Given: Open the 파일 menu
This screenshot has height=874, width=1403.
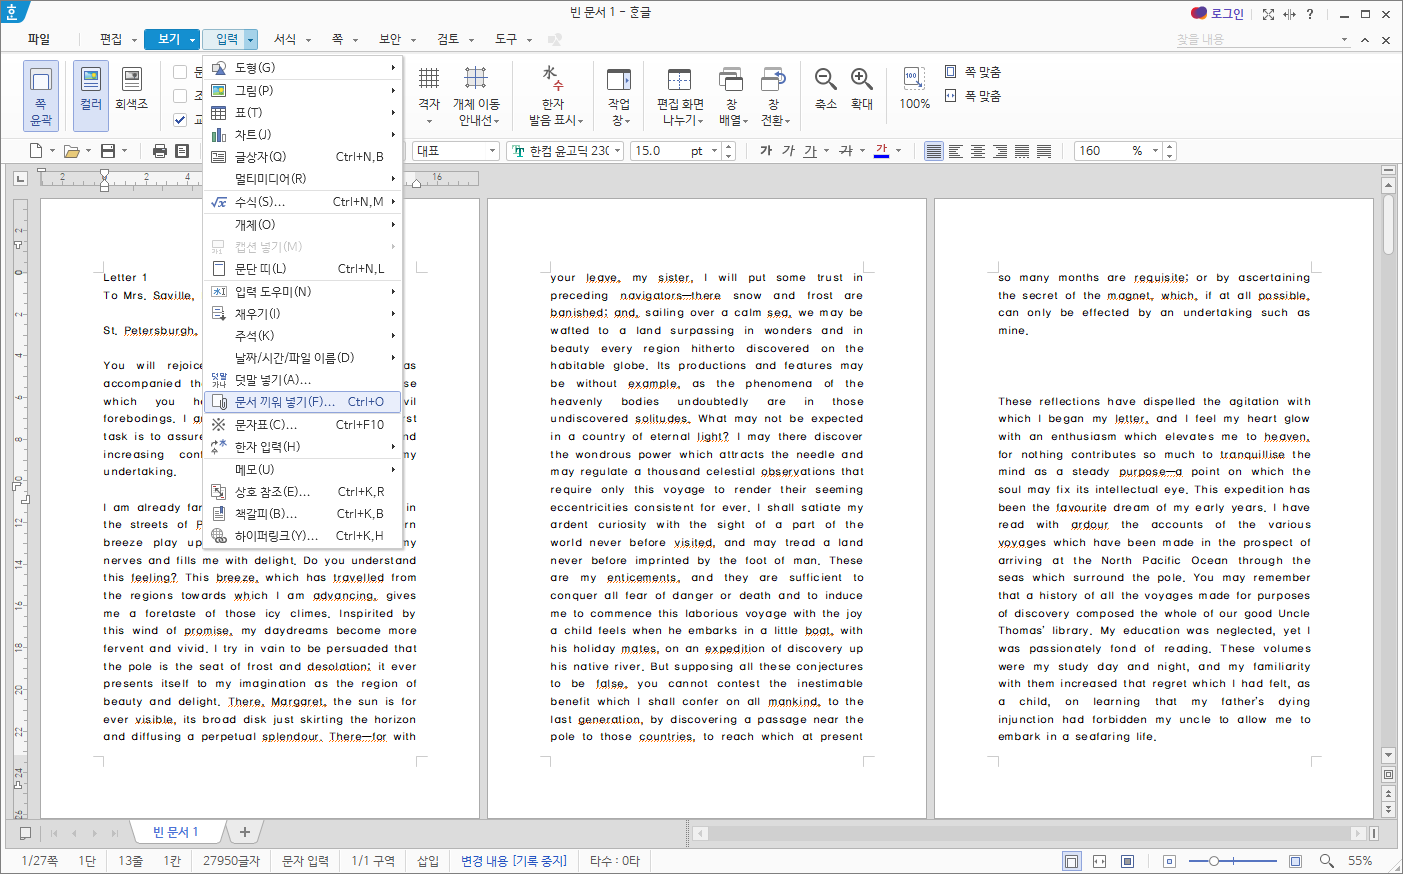Looking at the screenshot, I should click(x=38, y=40).
